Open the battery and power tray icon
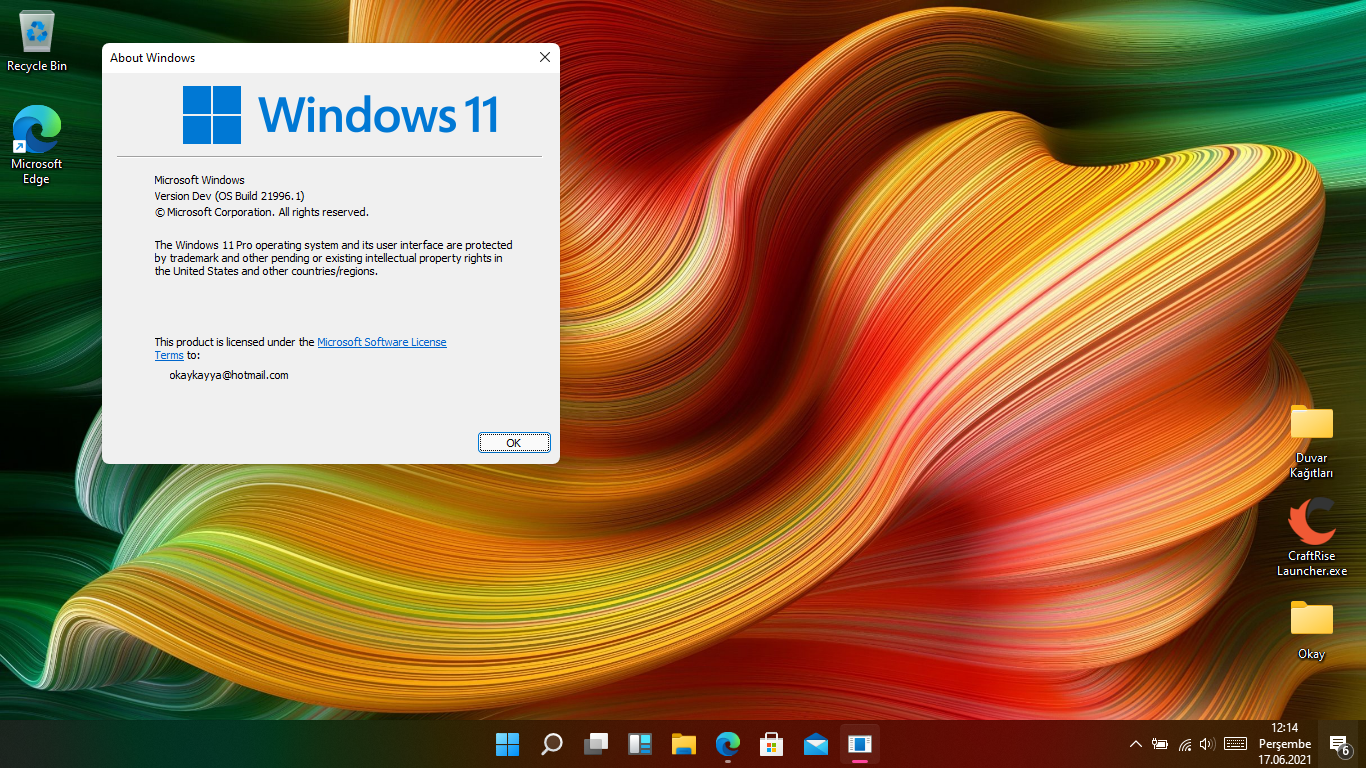Image resolution: width=1366 pixels, height=768 pixels. pyautogui.click(x=1160, y=744)
